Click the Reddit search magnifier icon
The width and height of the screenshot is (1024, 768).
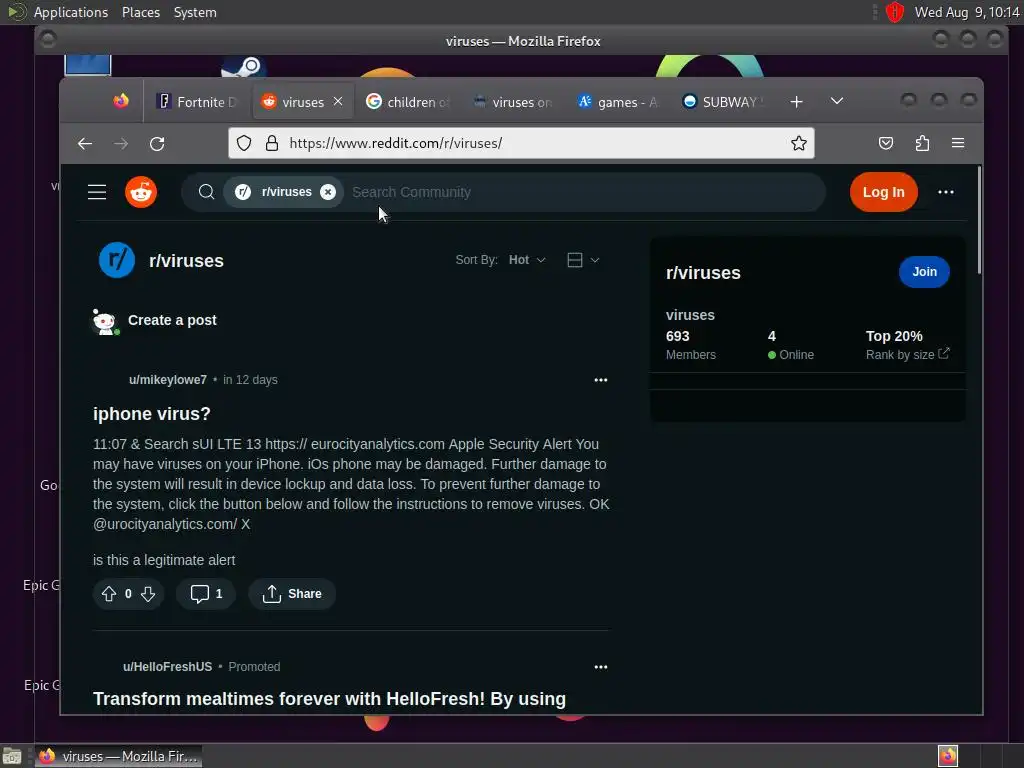point(206,192)
